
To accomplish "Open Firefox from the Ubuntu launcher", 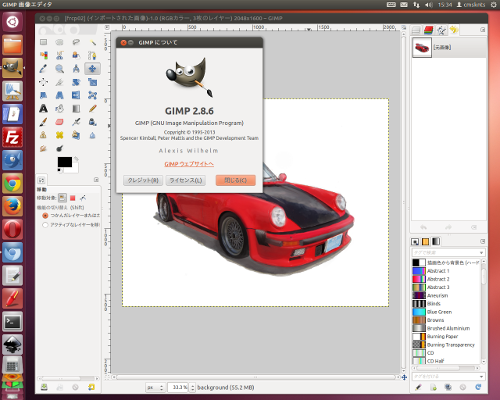I will point(13,206).
